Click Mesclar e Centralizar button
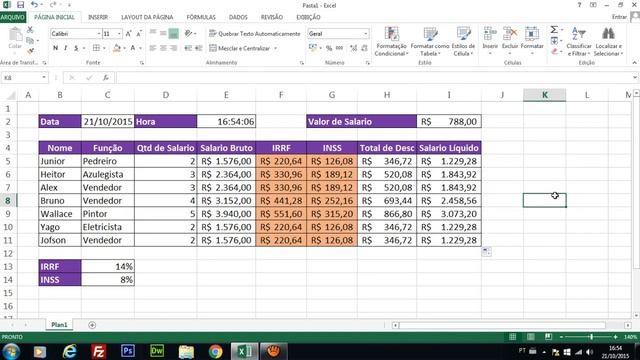Viewport: 640px width, 360px height. pyautogui.click(x=240, y=48)
